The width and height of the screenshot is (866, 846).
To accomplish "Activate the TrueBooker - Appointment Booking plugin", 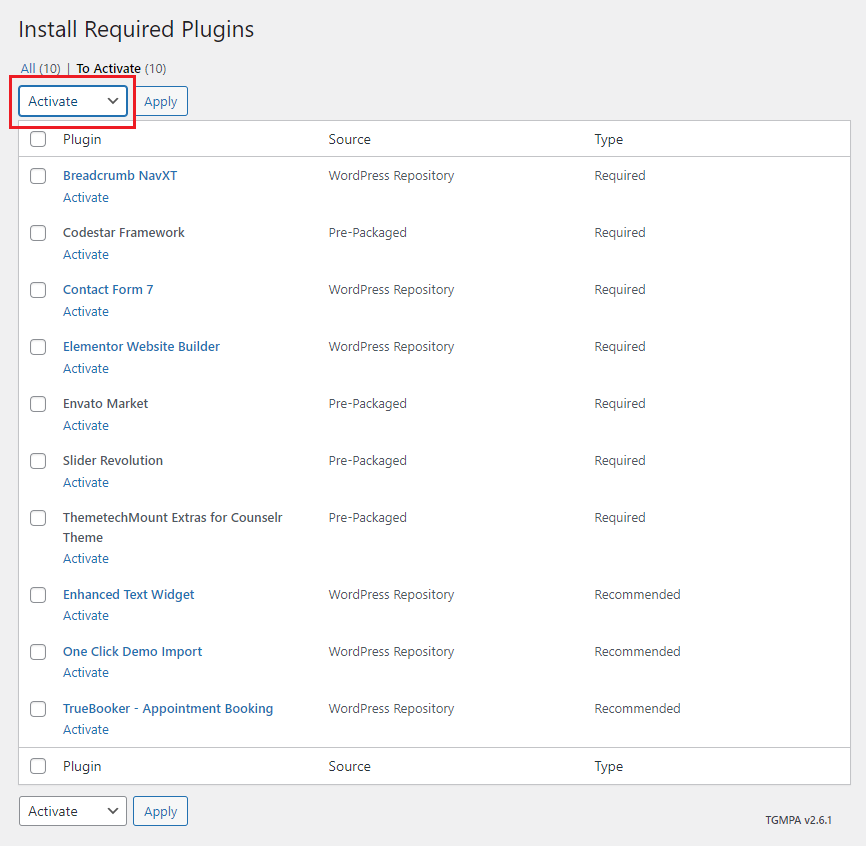I will click(86, 729).
